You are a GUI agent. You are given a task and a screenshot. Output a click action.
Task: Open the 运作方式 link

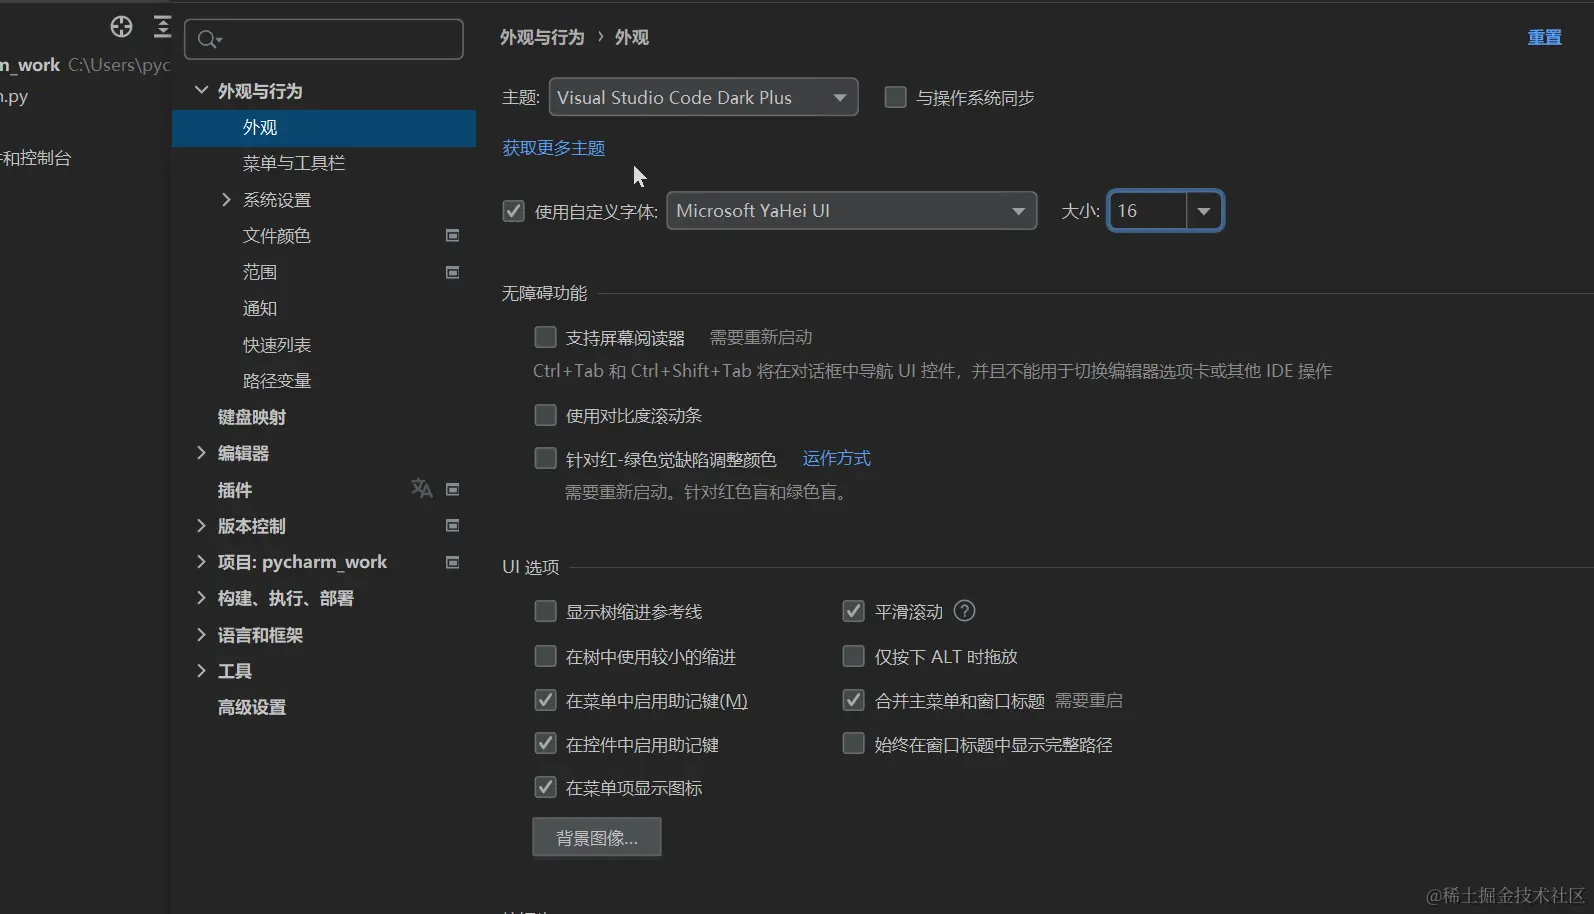[836, 458]
